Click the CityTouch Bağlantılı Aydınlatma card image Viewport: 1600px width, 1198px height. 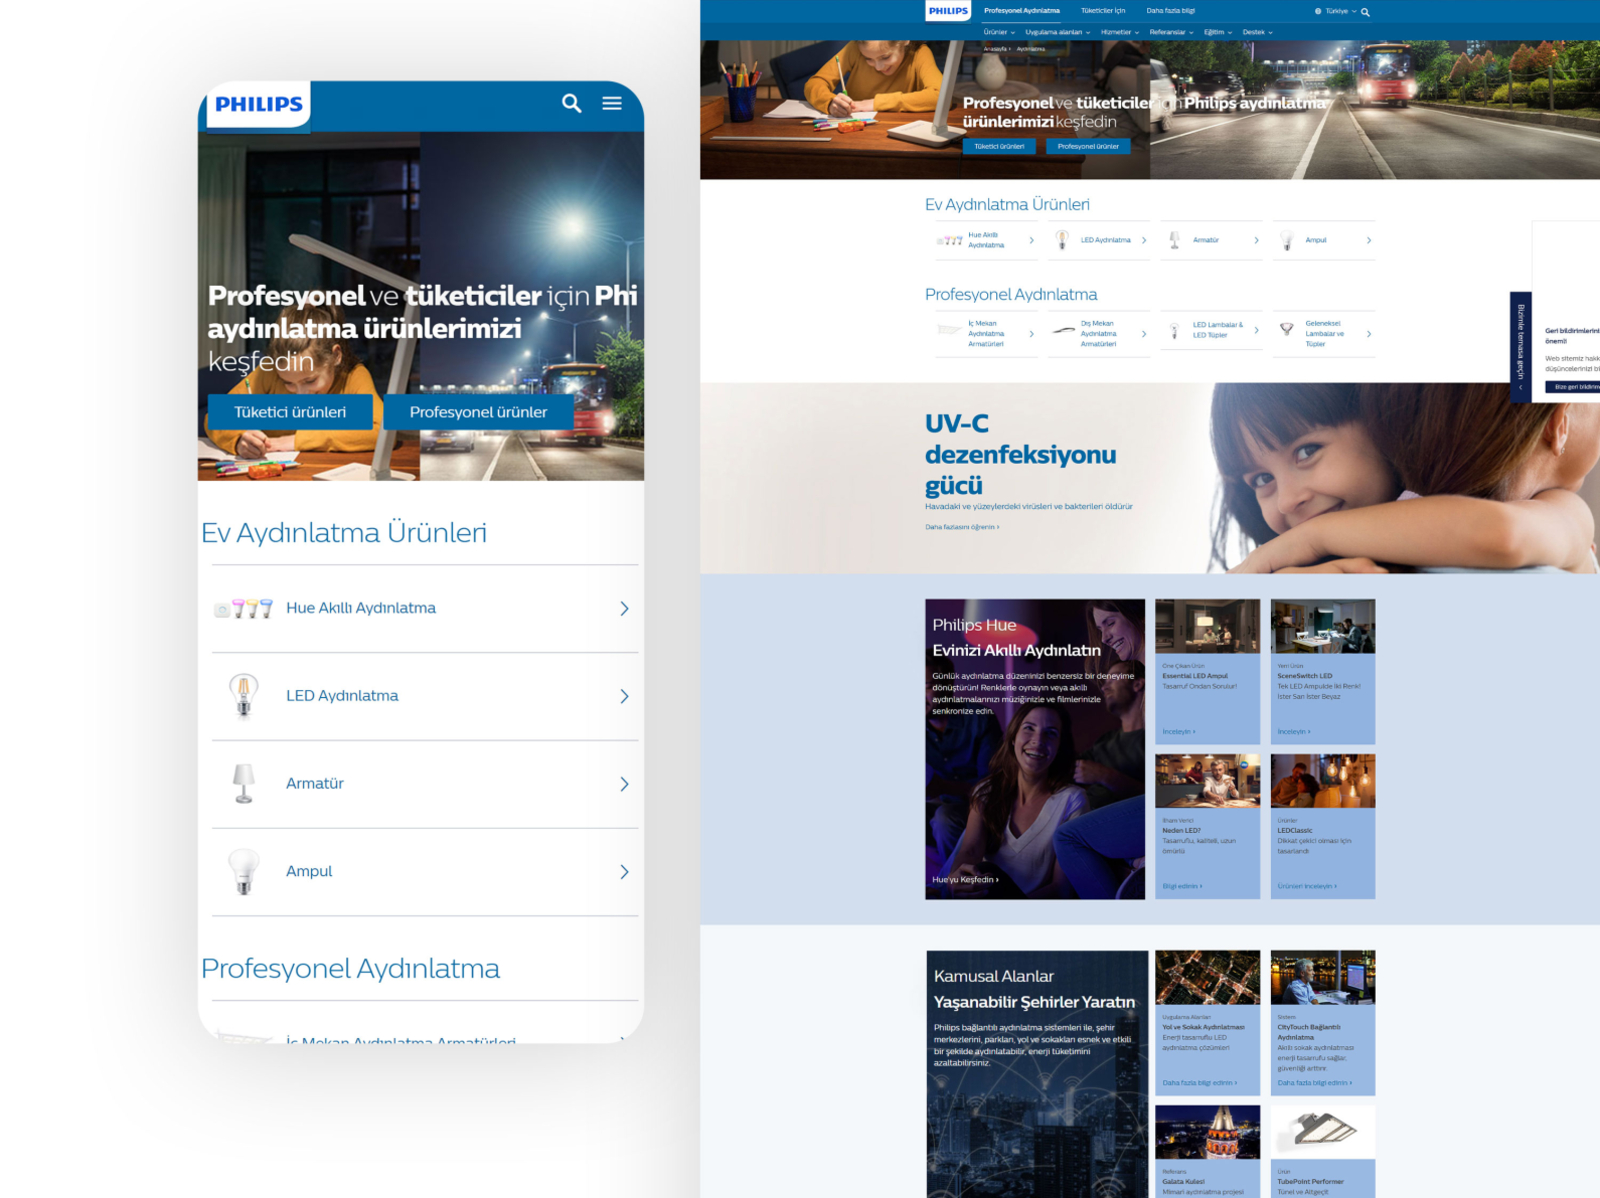click(x=1323, y=977)
